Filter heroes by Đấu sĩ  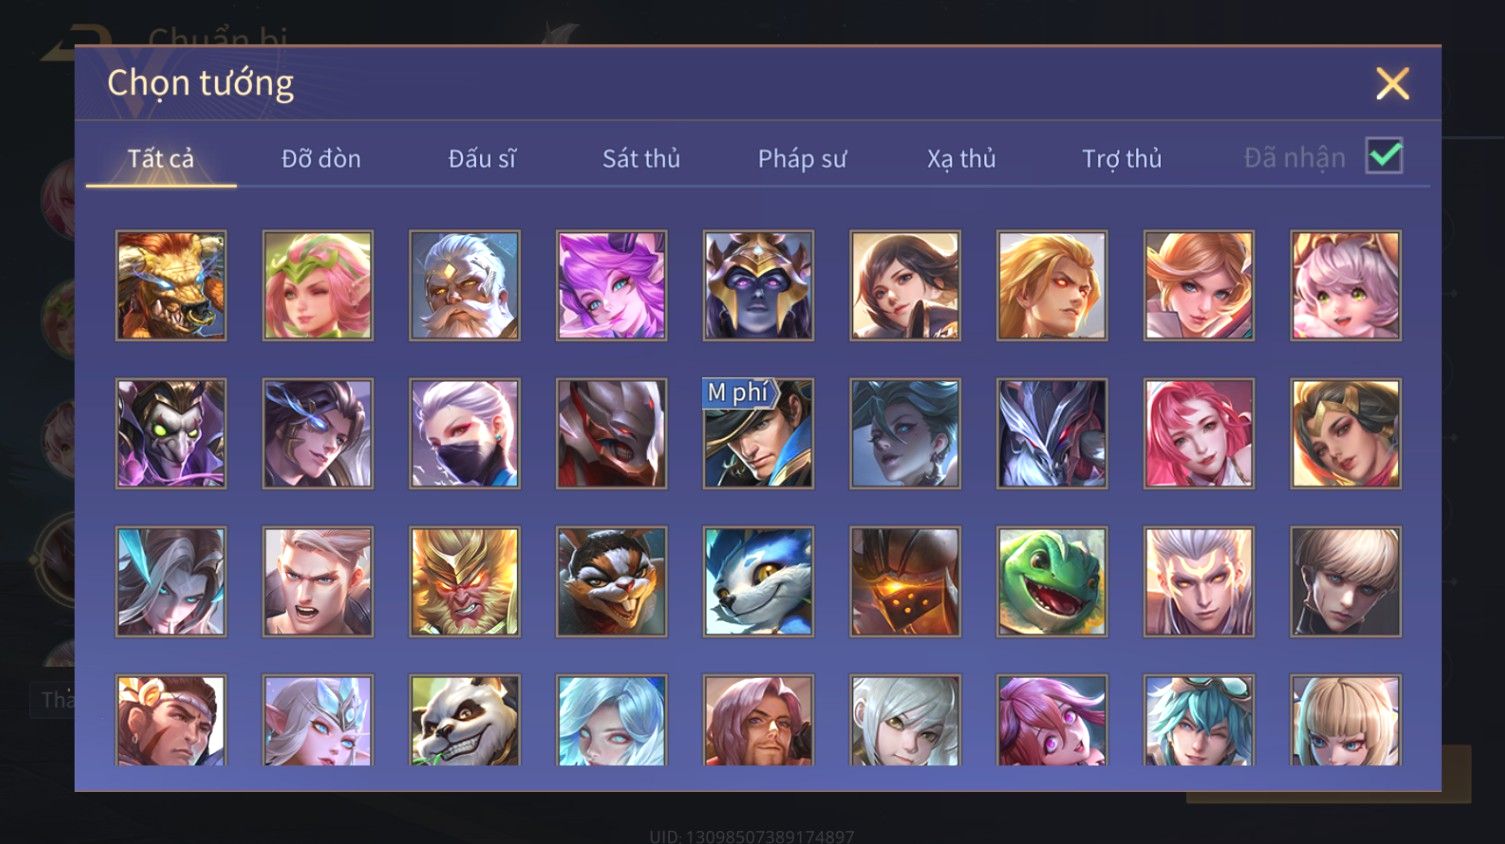point(482,158)
